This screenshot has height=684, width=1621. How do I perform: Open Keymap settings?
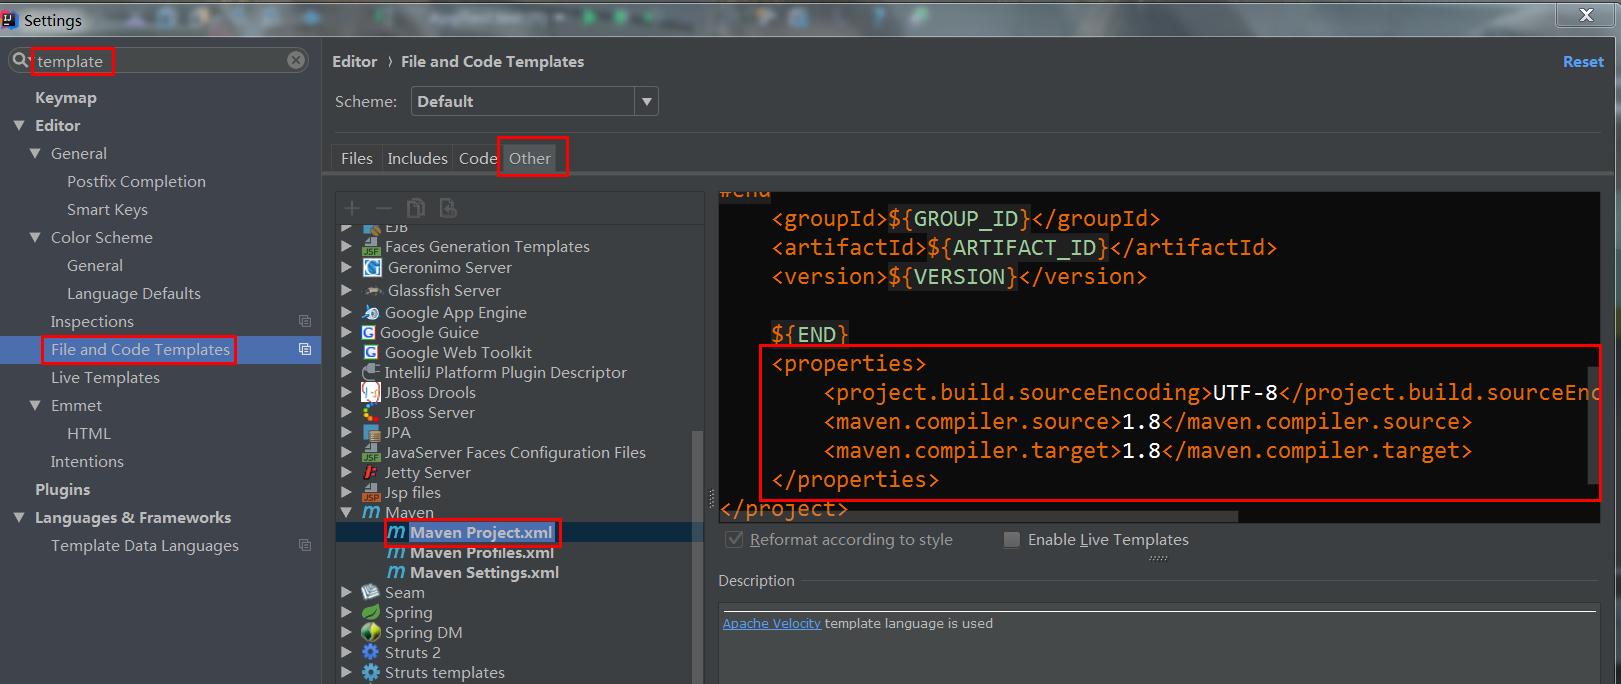[x=66, y=97]
